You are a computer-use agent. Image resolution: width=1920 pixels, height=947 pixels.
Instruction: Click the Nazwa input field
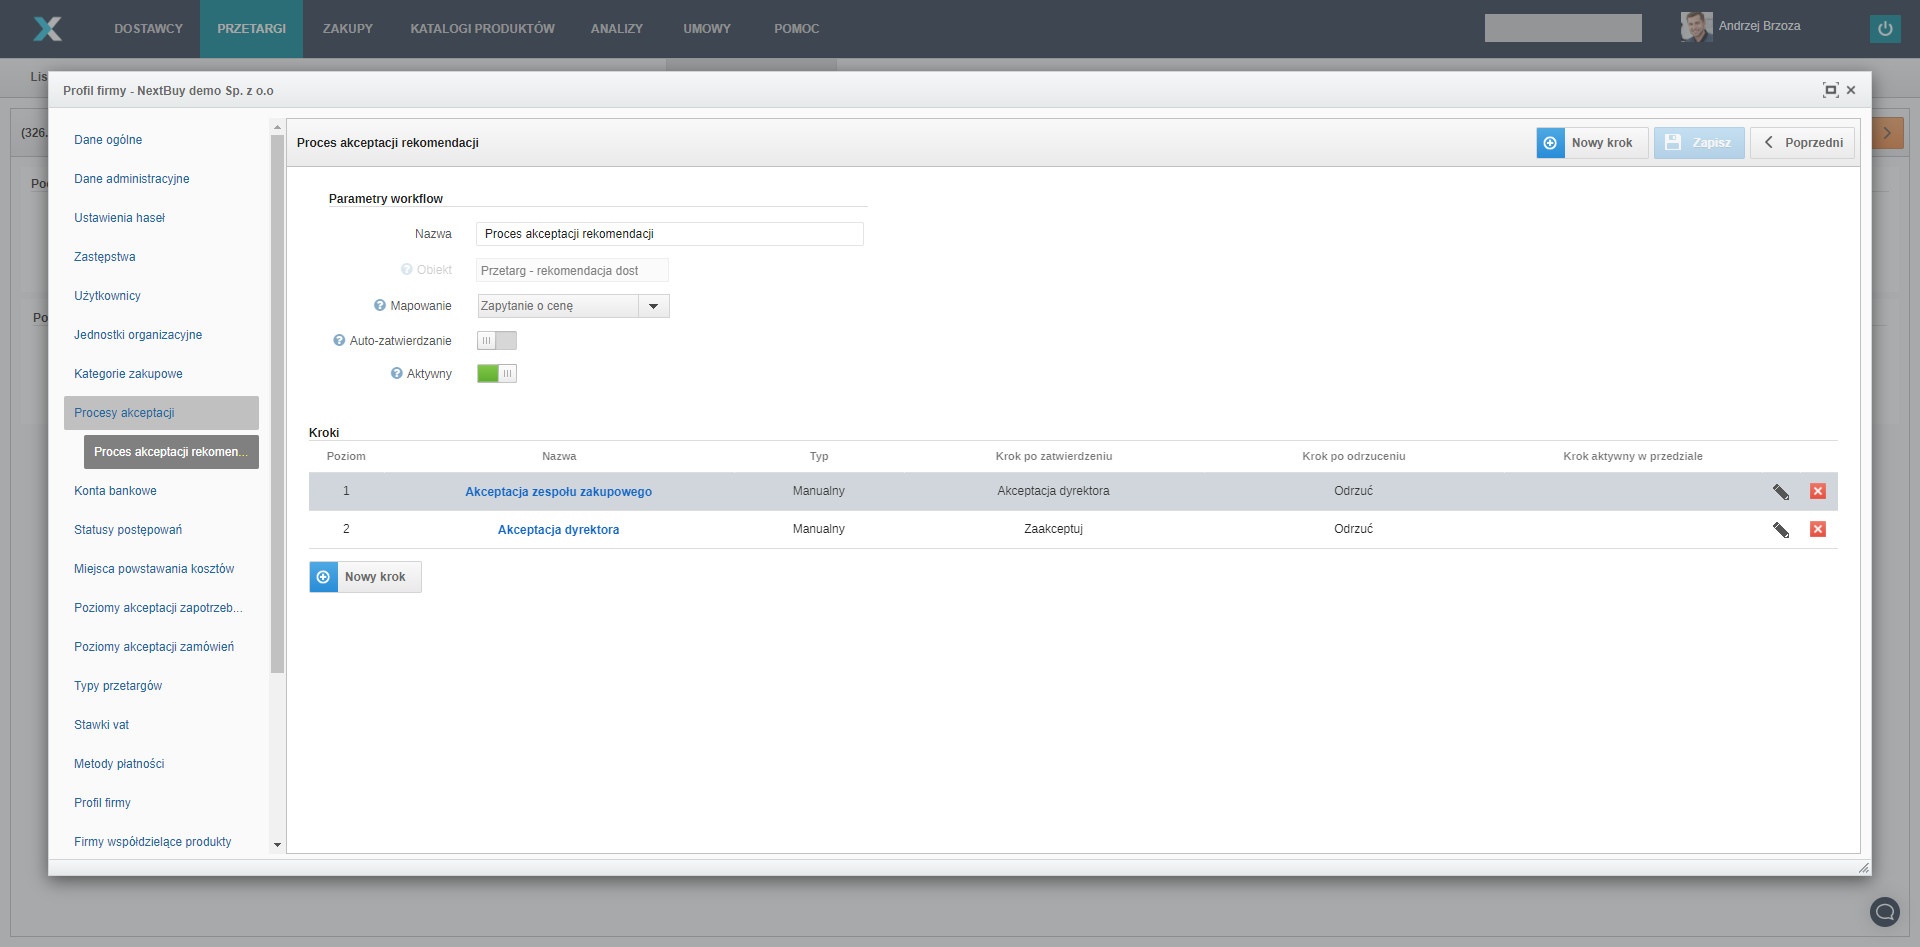pyautogui.click(x=669, y=234)
